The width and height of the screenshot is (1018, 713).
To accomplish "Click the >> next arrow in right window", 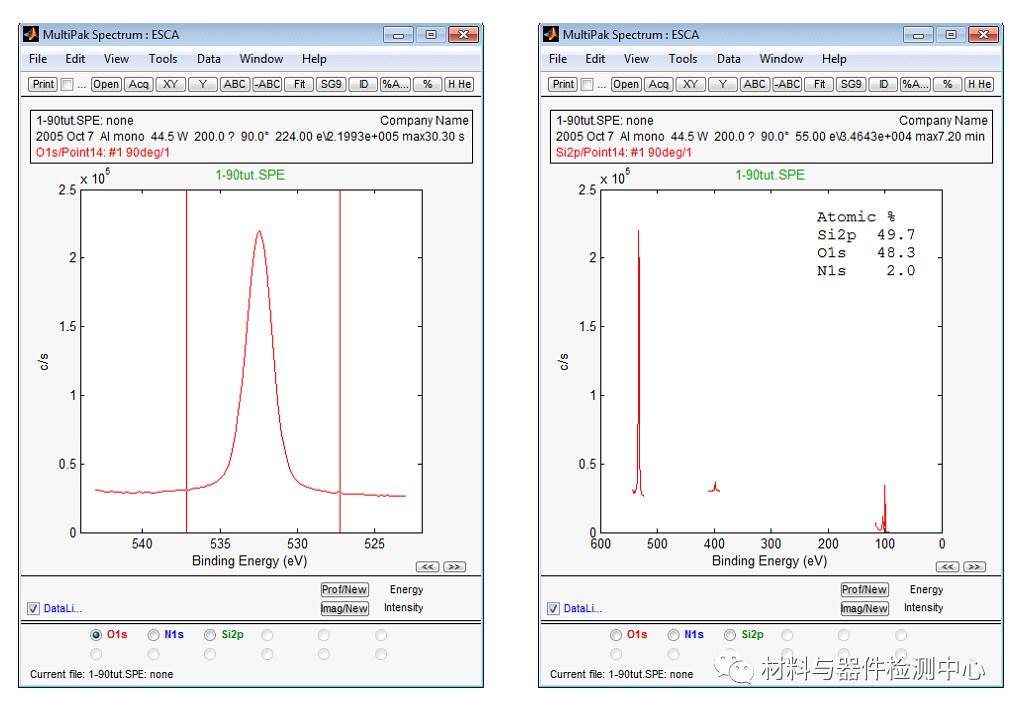I will (975, 567).
